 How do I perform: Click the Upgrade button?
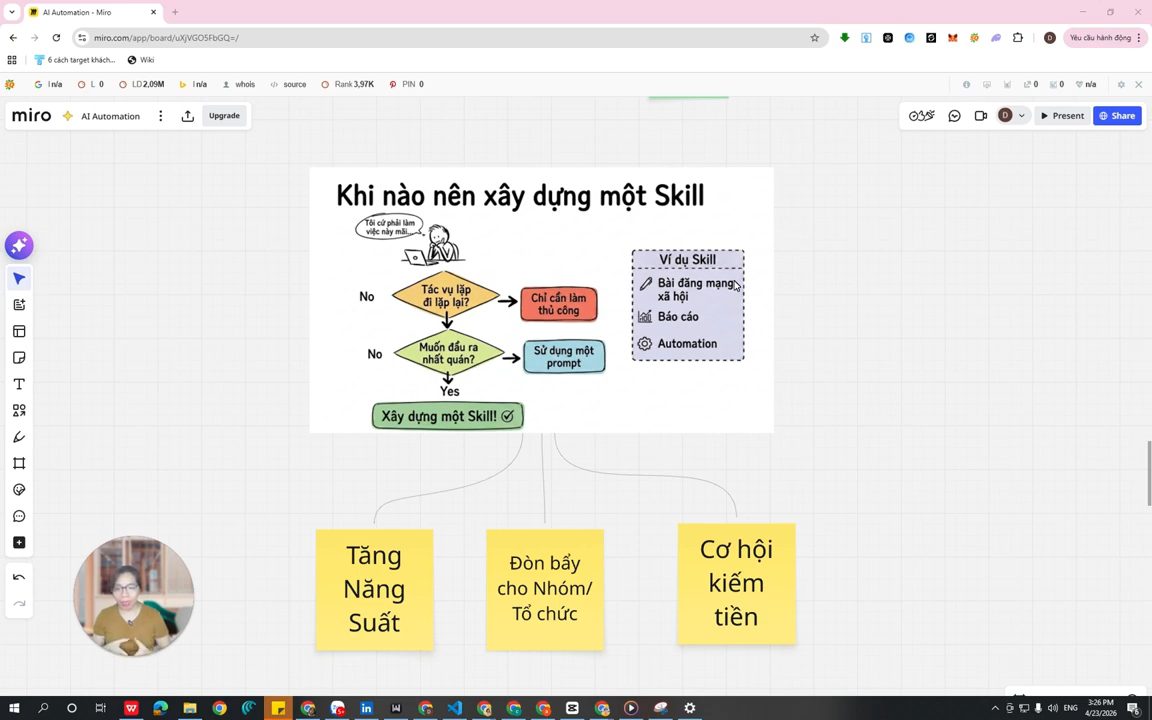(x=224, y=116)
